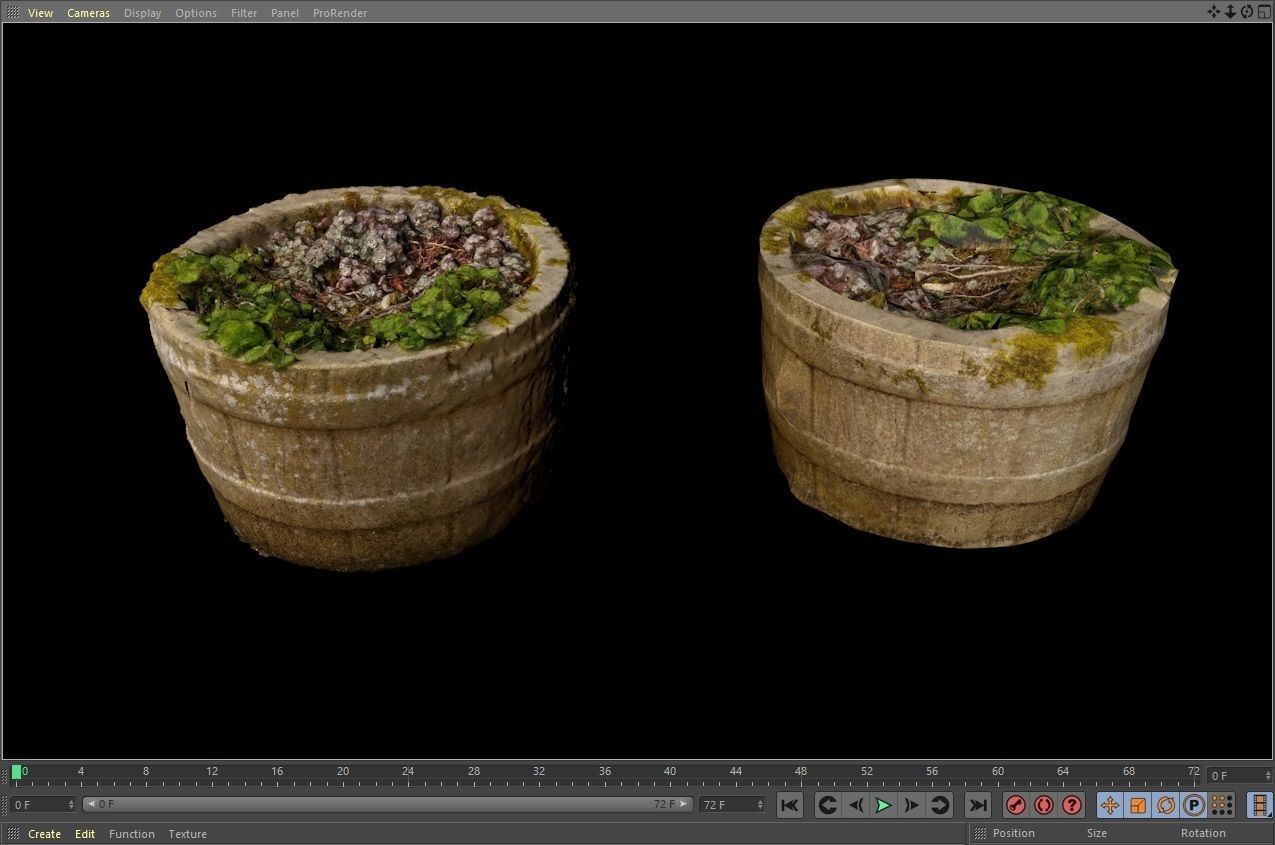Click the Size column header
This screenshot has width=1275, height=845.
pyautogui.click(x=1097, y=833)
